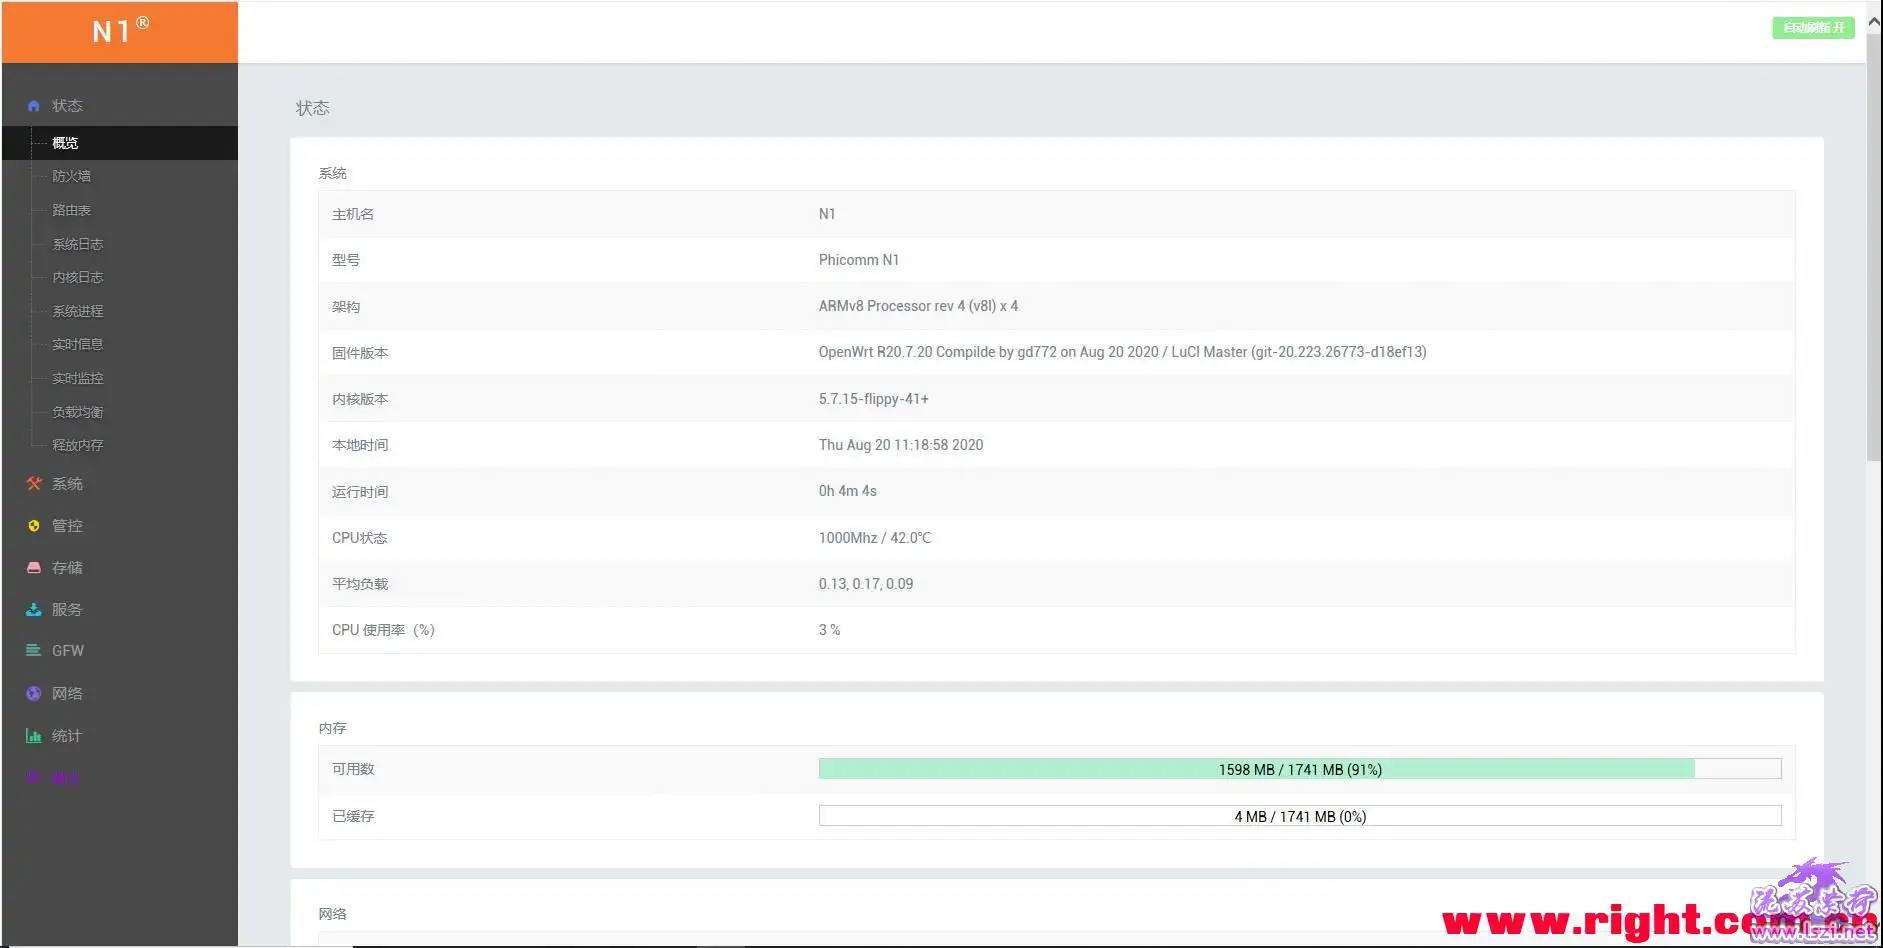Click the local time Thu Aug 20 value
Viewport: 1883px width, 948px height.
click(900, 445)
